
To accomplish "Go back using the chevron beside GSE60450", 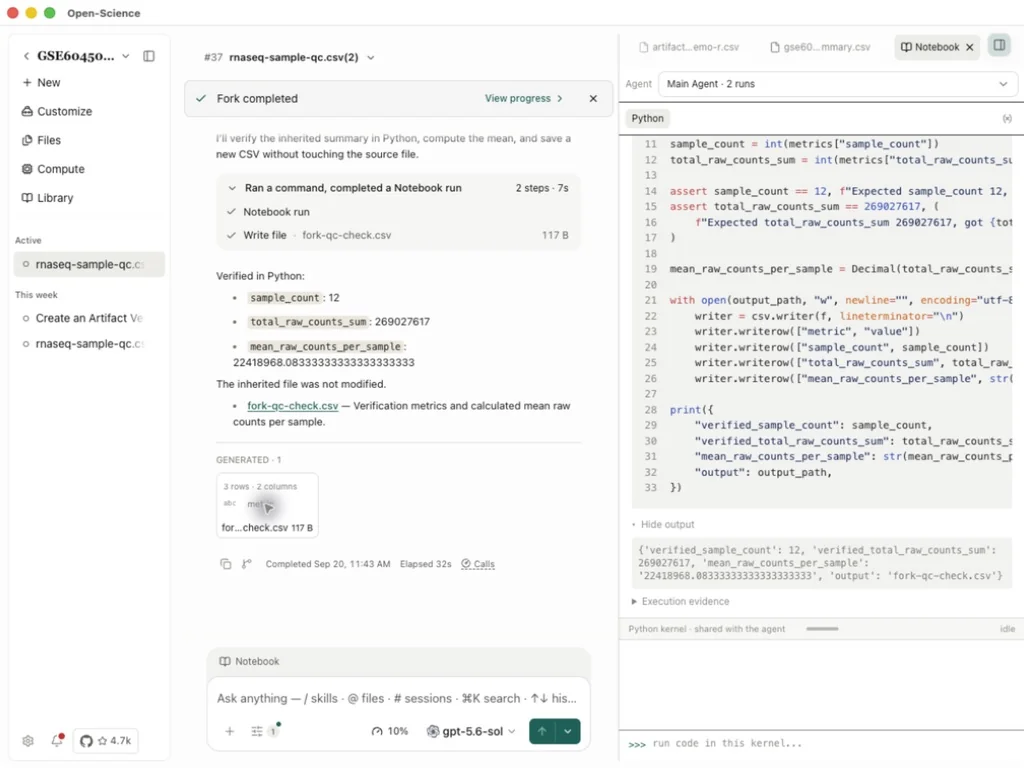I will coord(26,56).
